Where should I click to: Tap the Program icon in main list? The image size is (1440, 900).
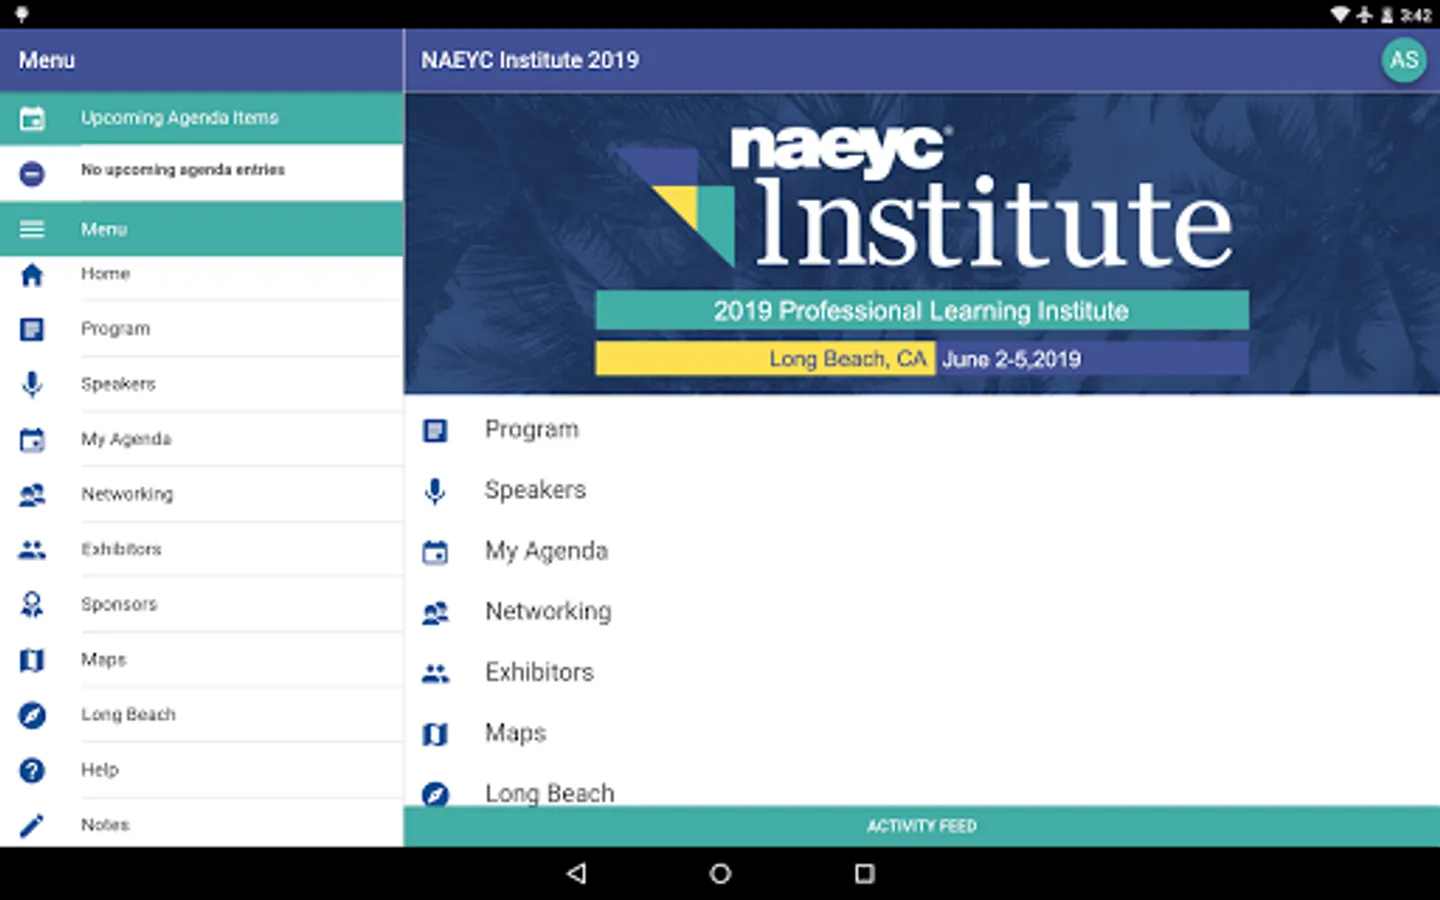tap(435, 430)
